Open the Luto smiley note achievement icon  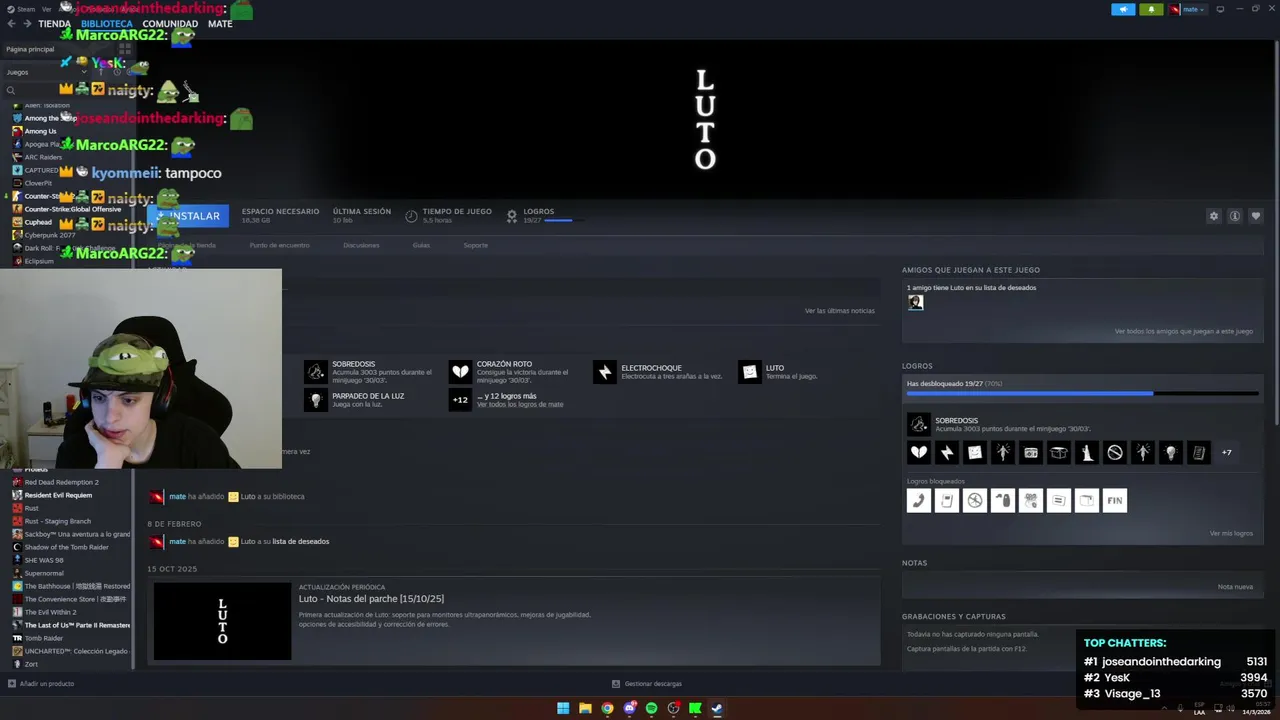750,372
